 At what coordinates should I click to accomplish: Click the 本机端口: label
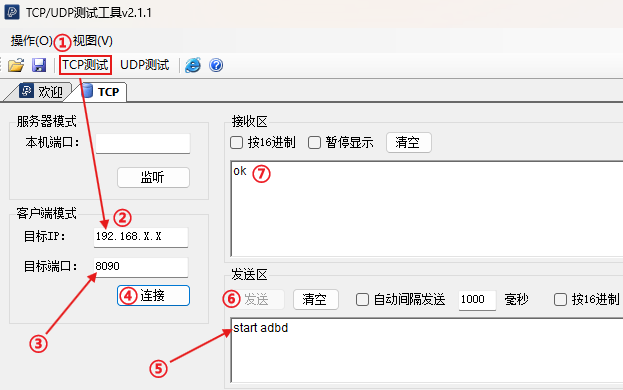click(52, 142)
